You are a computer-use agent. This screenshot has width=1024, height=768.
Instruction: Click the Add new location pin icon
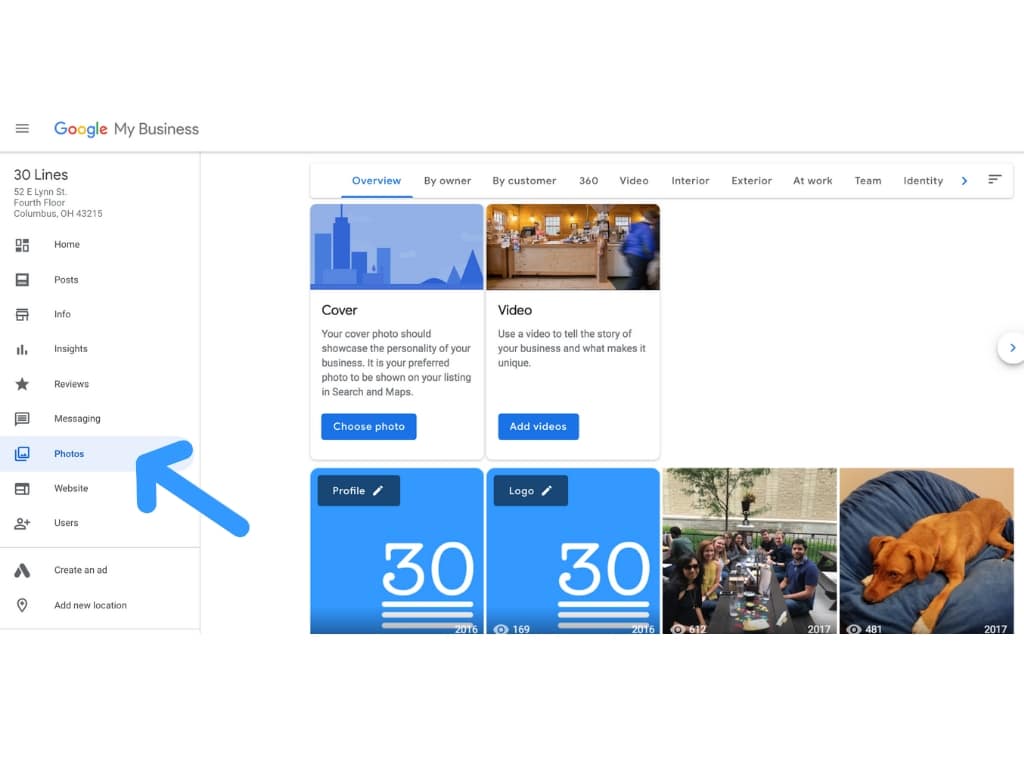coord(22,605)
